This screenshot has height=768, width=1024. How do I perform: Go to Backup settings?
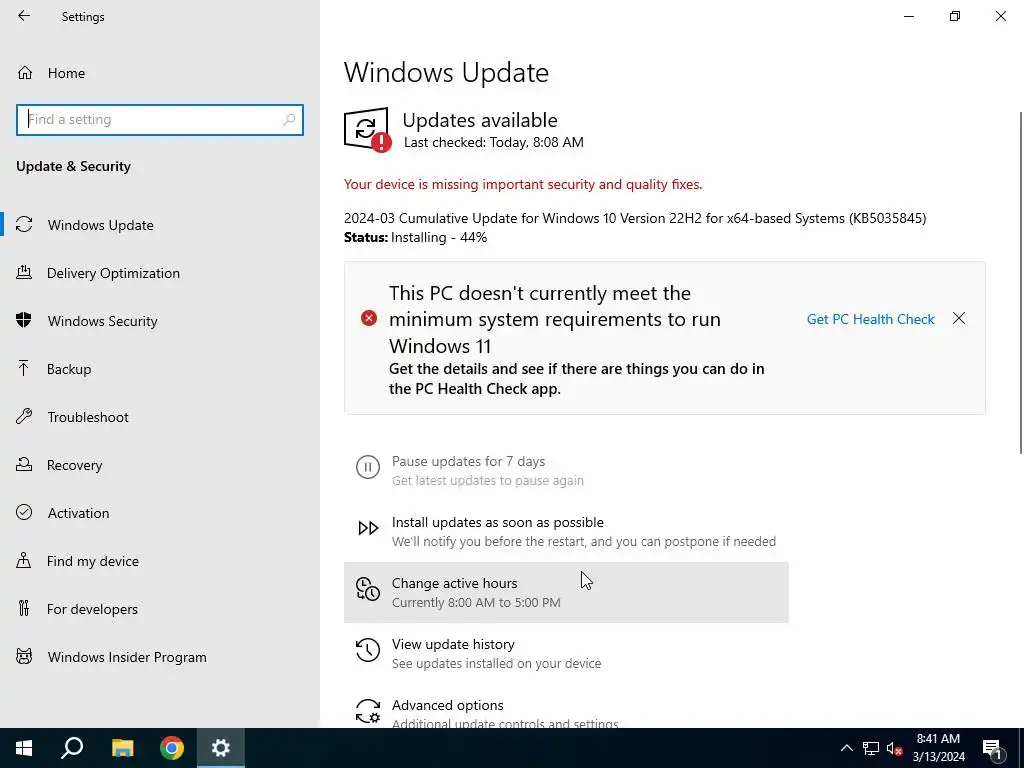coord(160,369)
